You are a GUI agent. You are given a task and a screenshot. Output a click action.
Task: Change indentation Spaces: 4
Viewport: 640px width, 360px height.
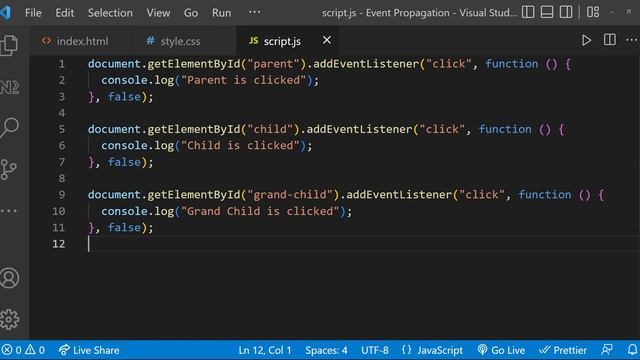326,350
